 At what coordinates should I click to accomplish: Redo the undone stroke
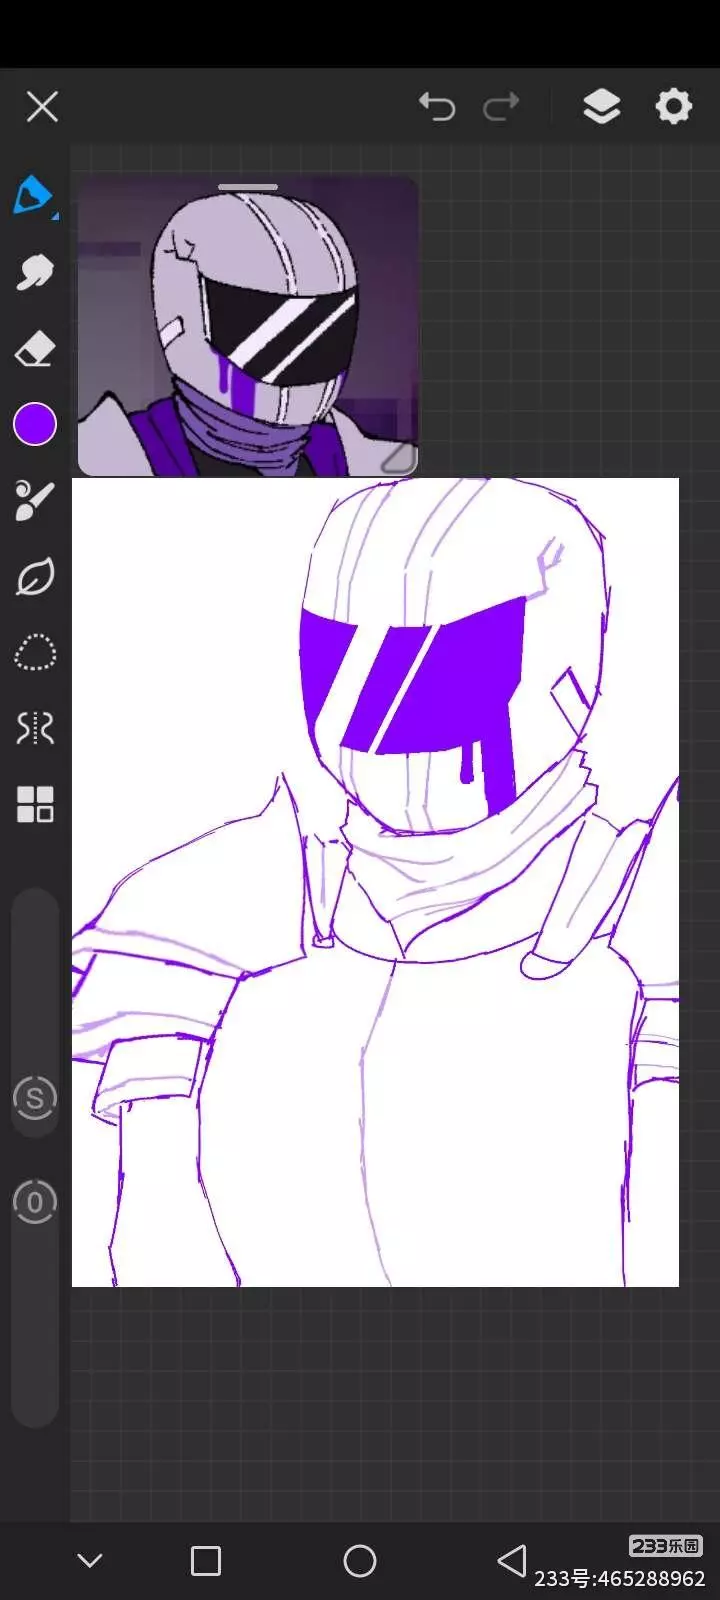501,106
